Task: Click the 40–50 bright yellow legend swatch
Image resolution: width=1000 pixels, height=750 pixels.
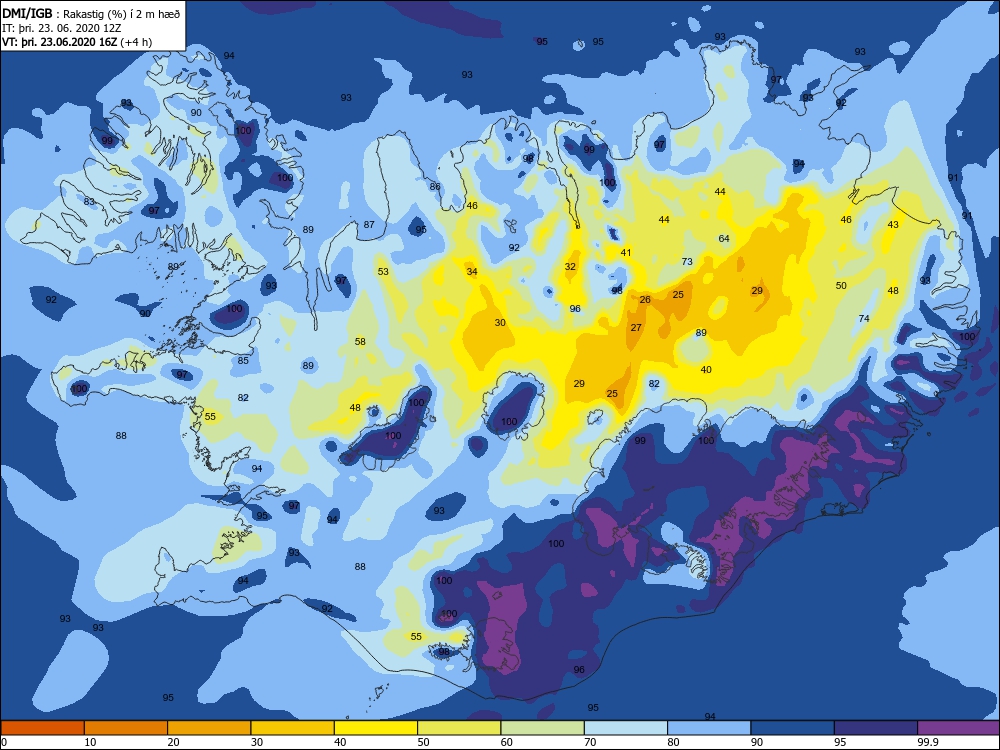Action: point(376,728)
